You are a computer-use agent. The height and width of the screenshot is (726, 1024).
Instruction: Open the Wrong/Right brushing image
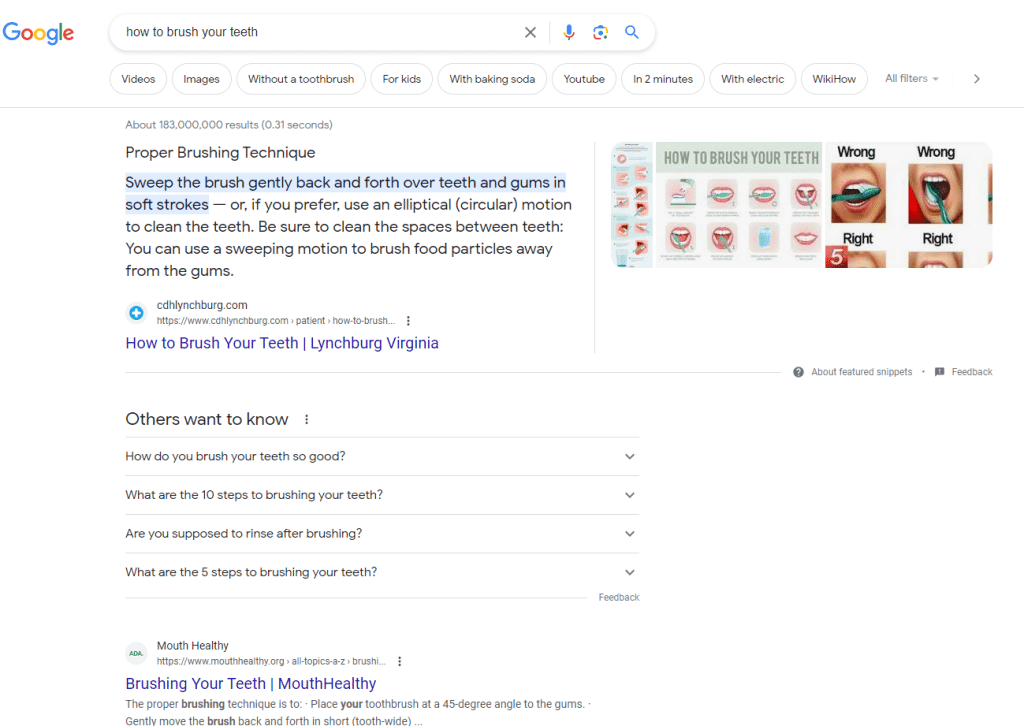point(906,205)
